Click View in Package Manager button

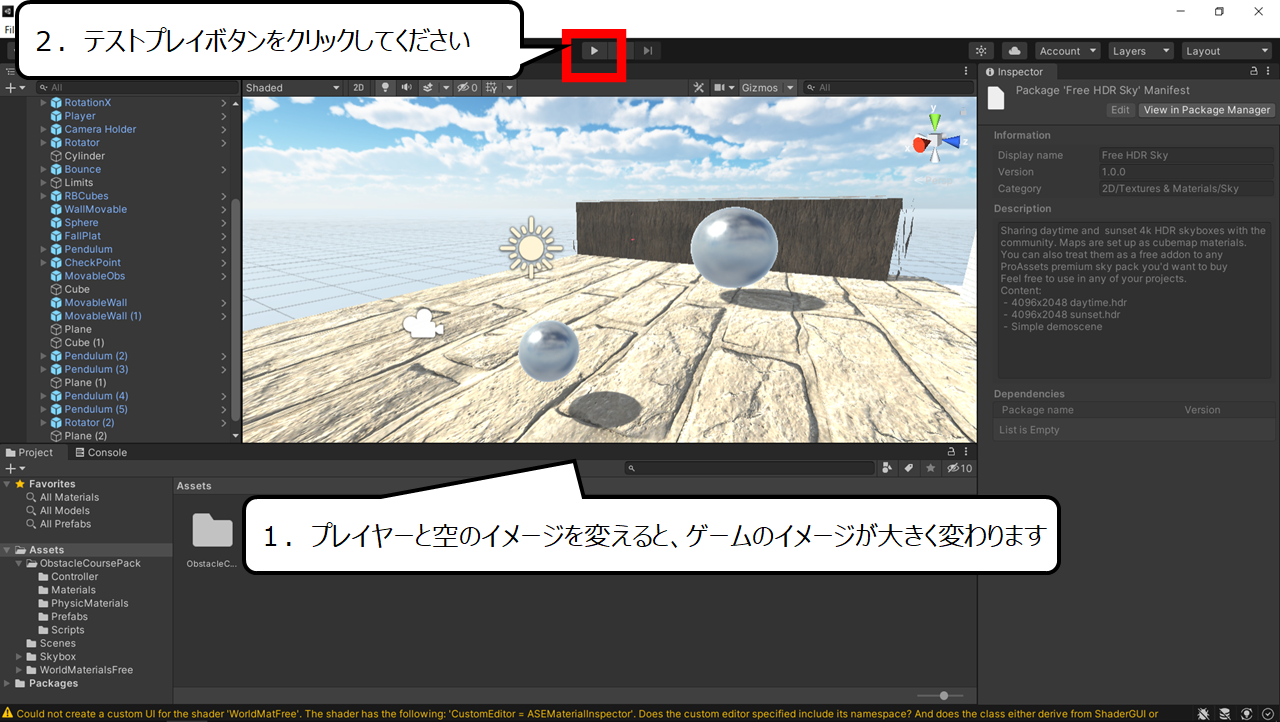pos(1206,110)
